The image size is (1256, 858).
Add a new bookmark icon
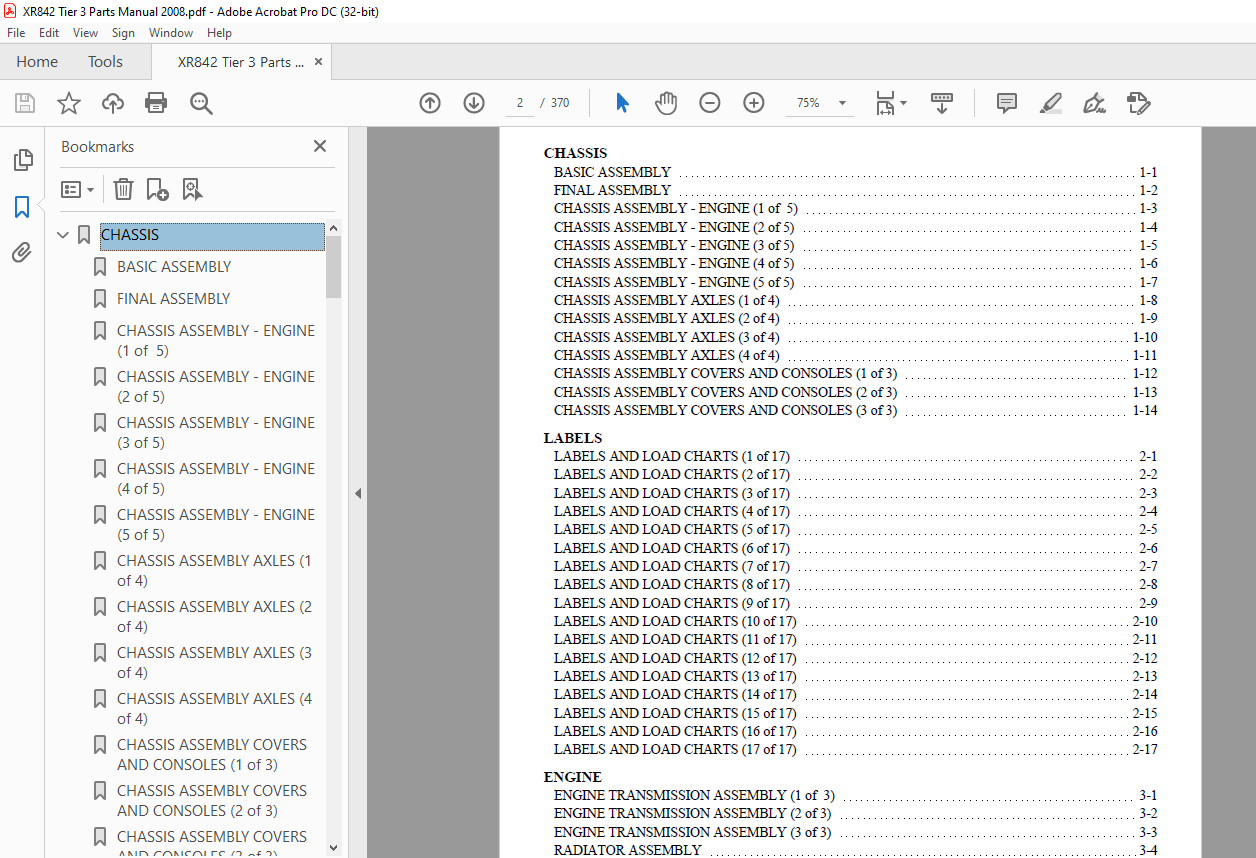click(157, 189)
